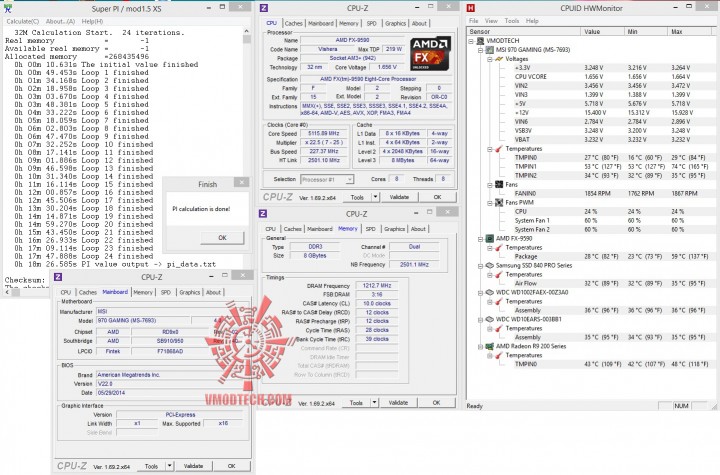Image resolution: width=720 pixels, height=475 pixels.
Task: Switch to About tab in Mainboard CPU-Z window
Action: pos(213,292)
